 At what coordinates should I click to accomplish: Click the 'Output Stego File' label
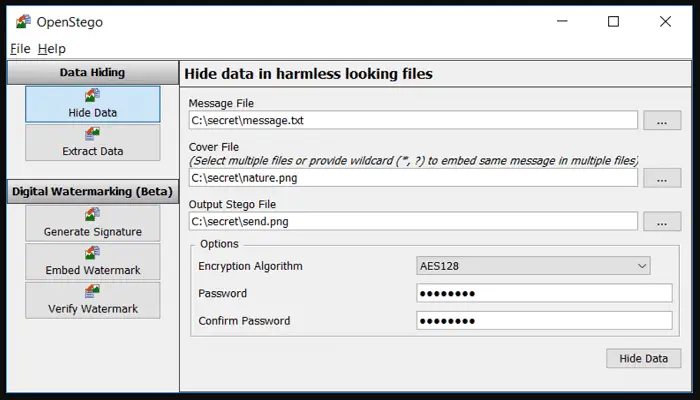click(232, 204)
